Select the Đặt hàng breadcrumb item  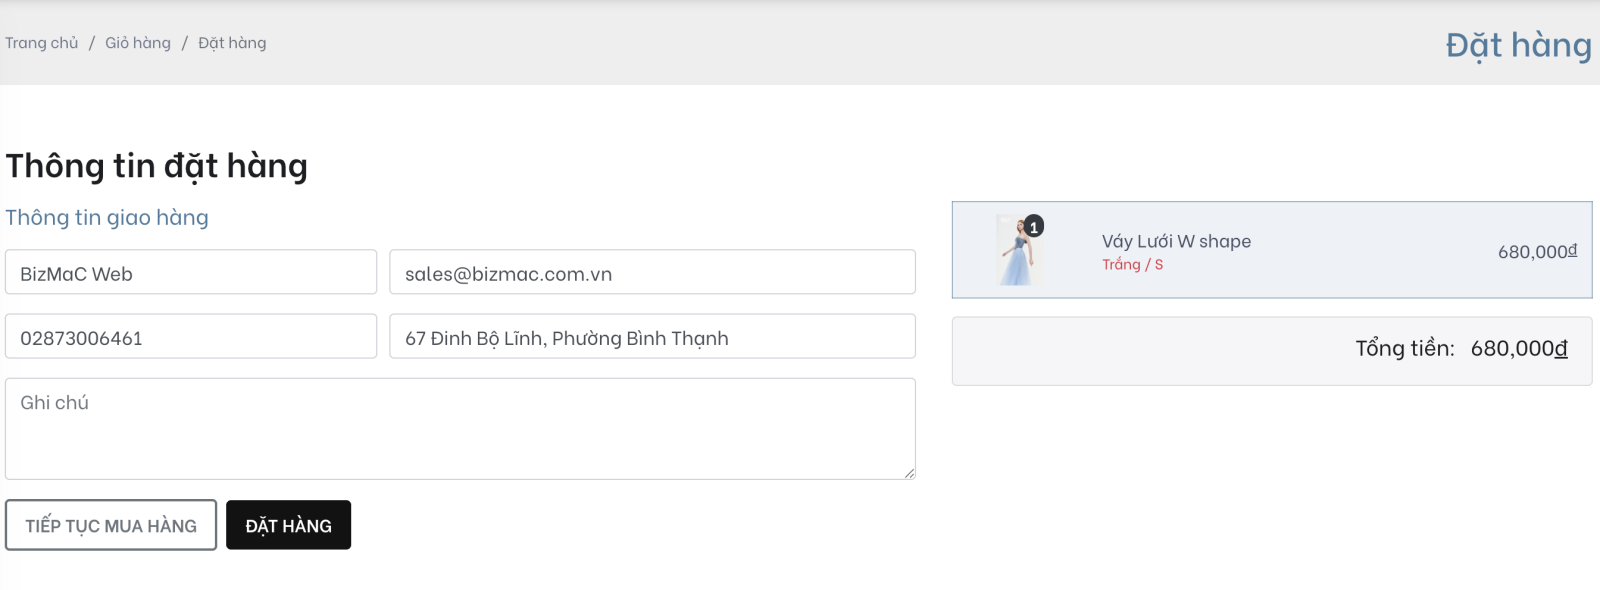tap(232, 43)
